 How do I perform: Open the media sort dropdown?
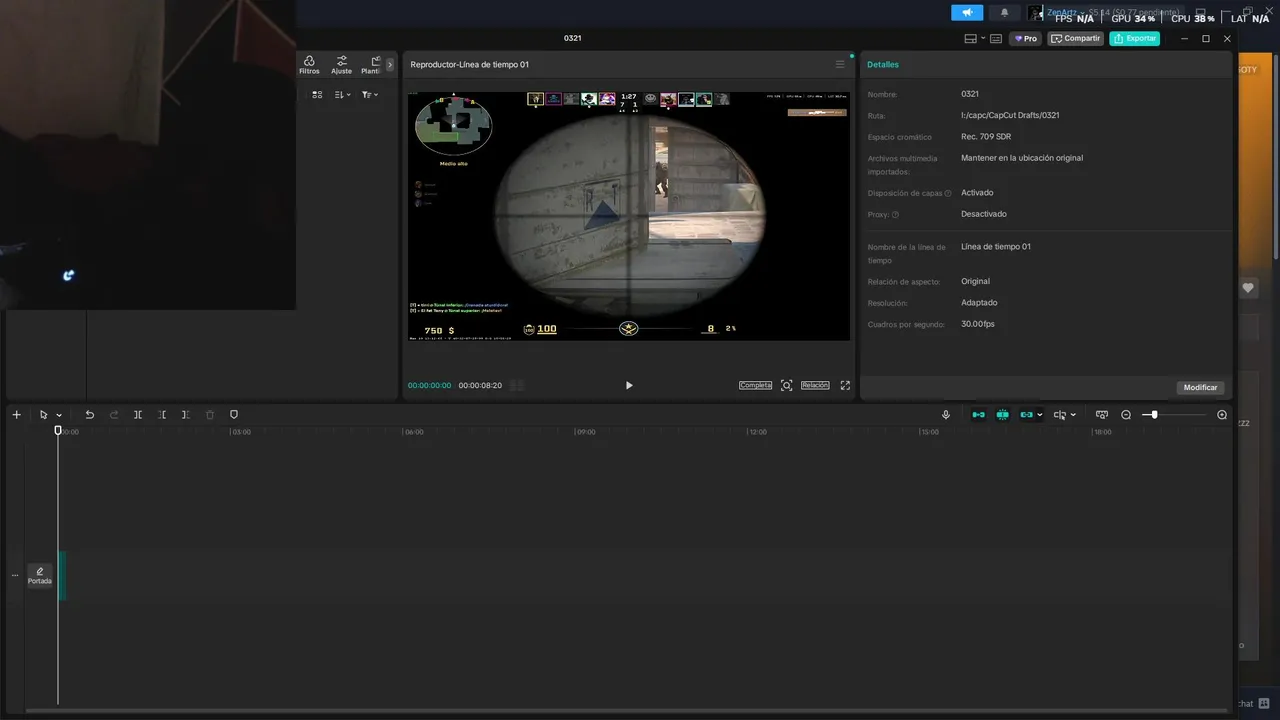coord(342,94)
